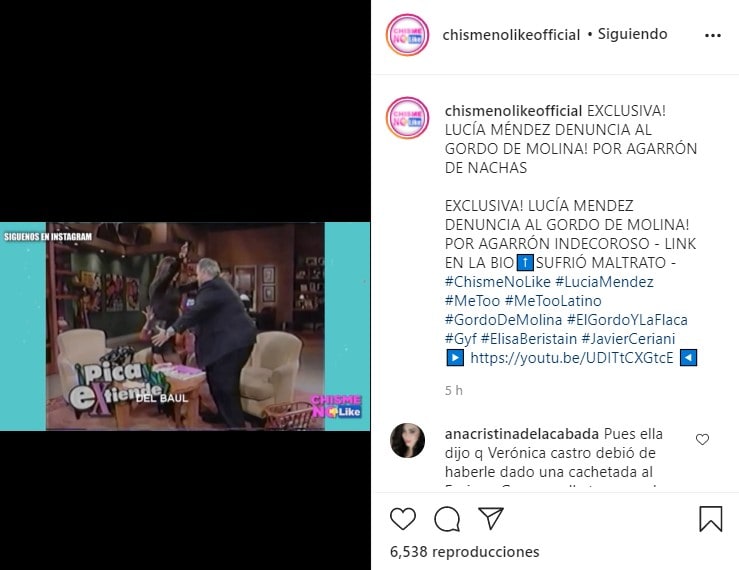
Task: Open the #LuciaMendez hashtag
Action: tap(604, 281)
